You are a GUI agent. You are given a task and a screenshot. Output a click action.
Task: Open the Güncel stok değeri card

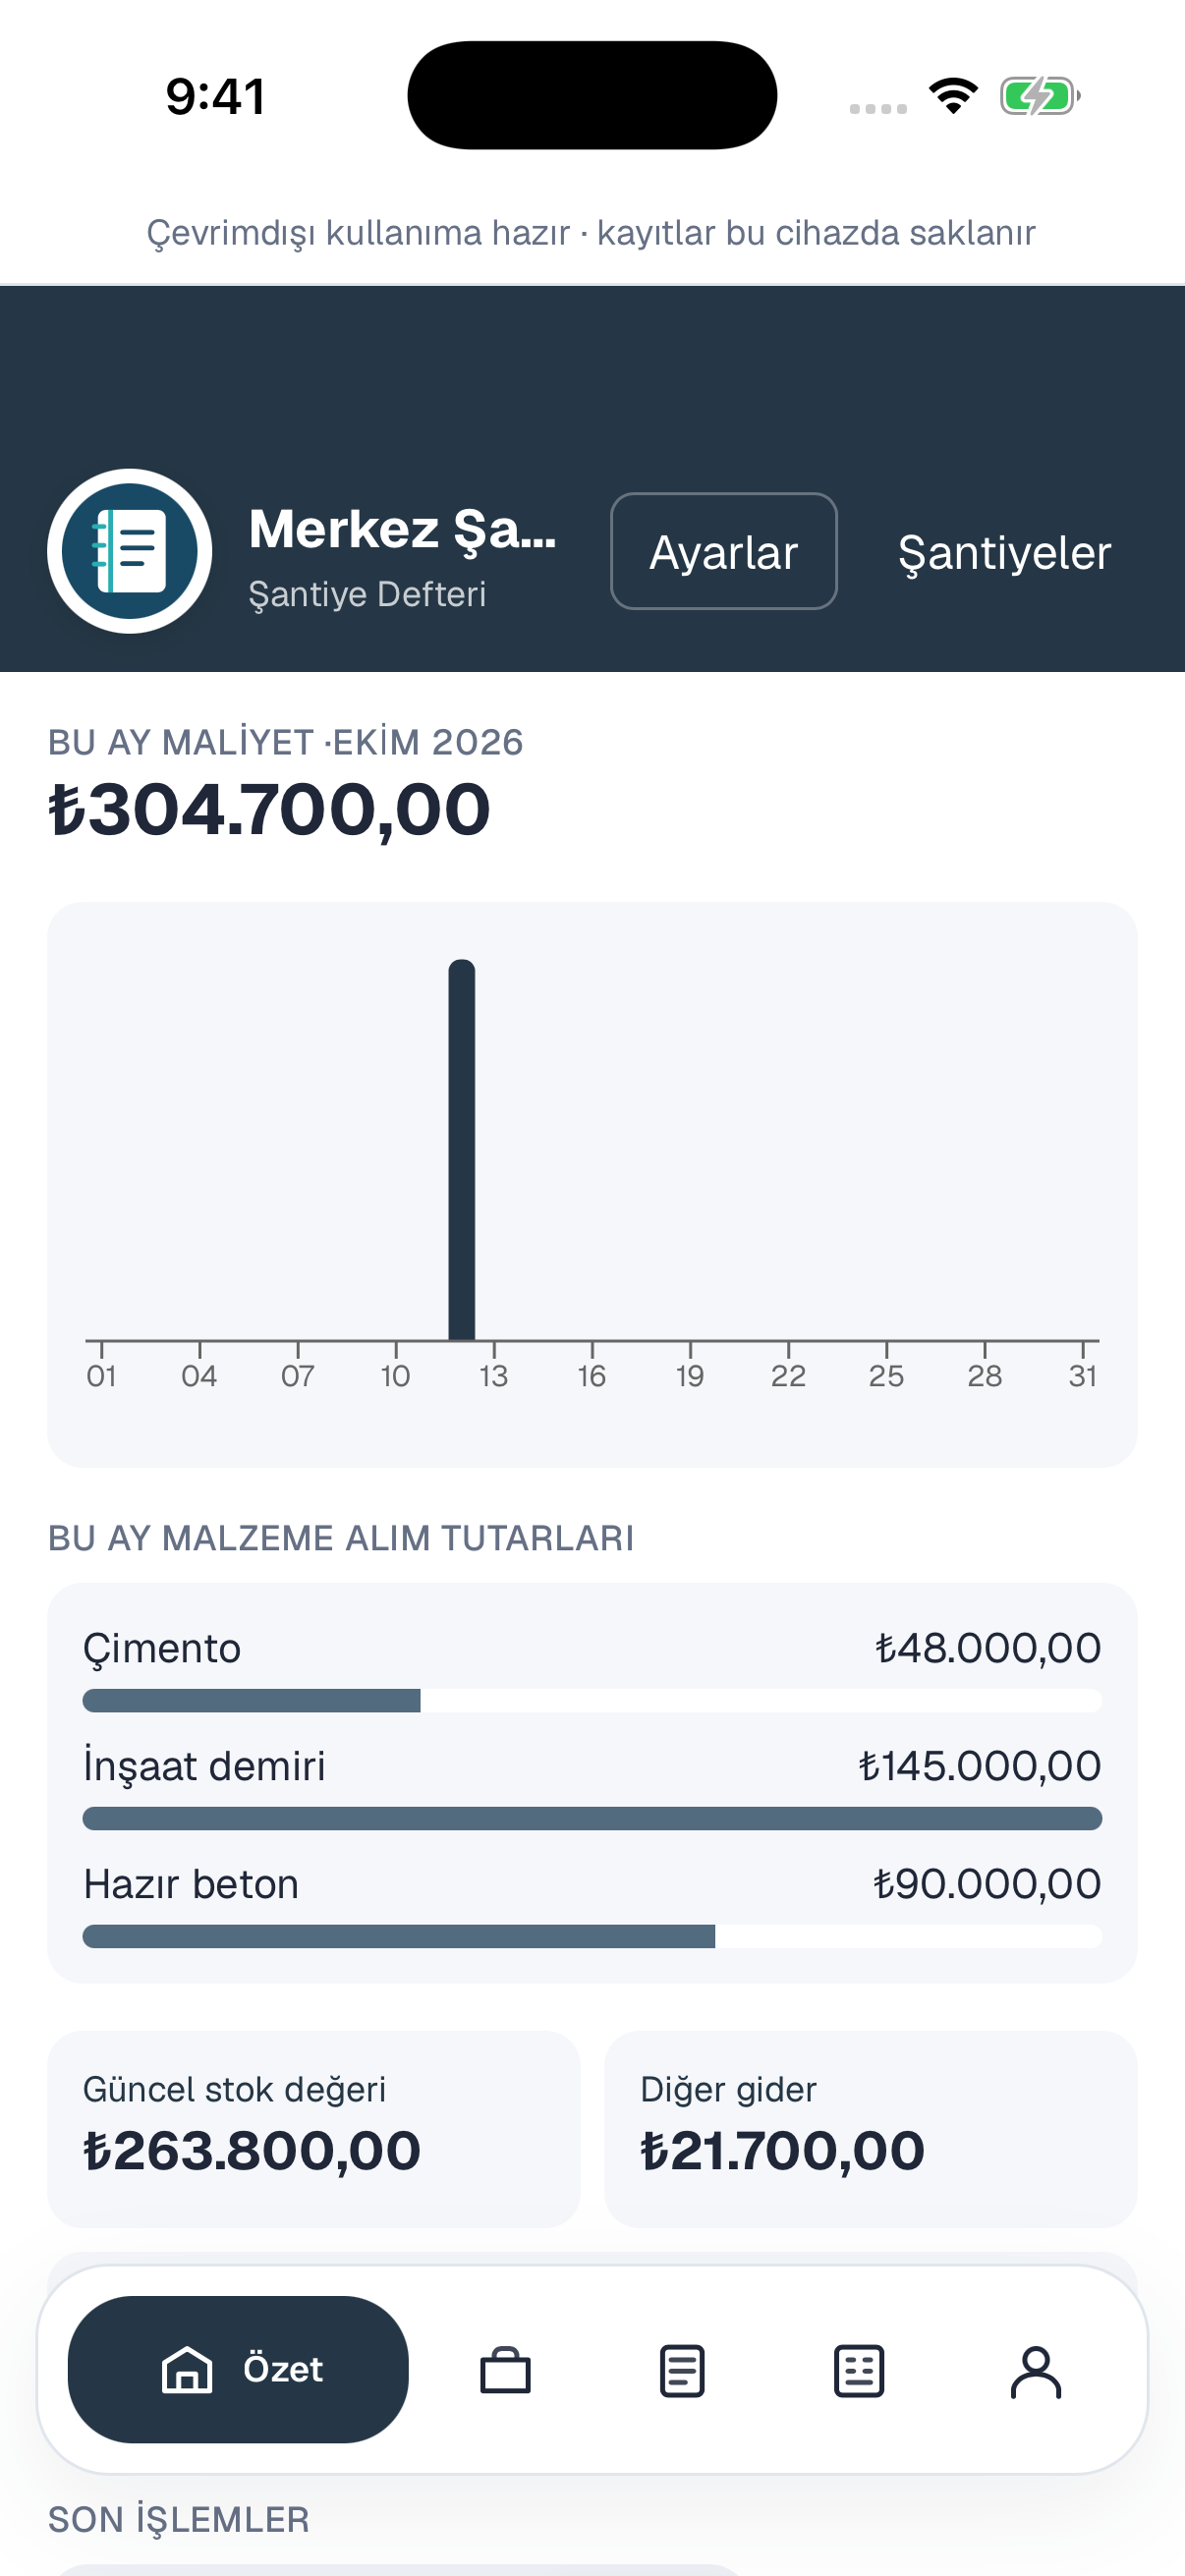314,2129
